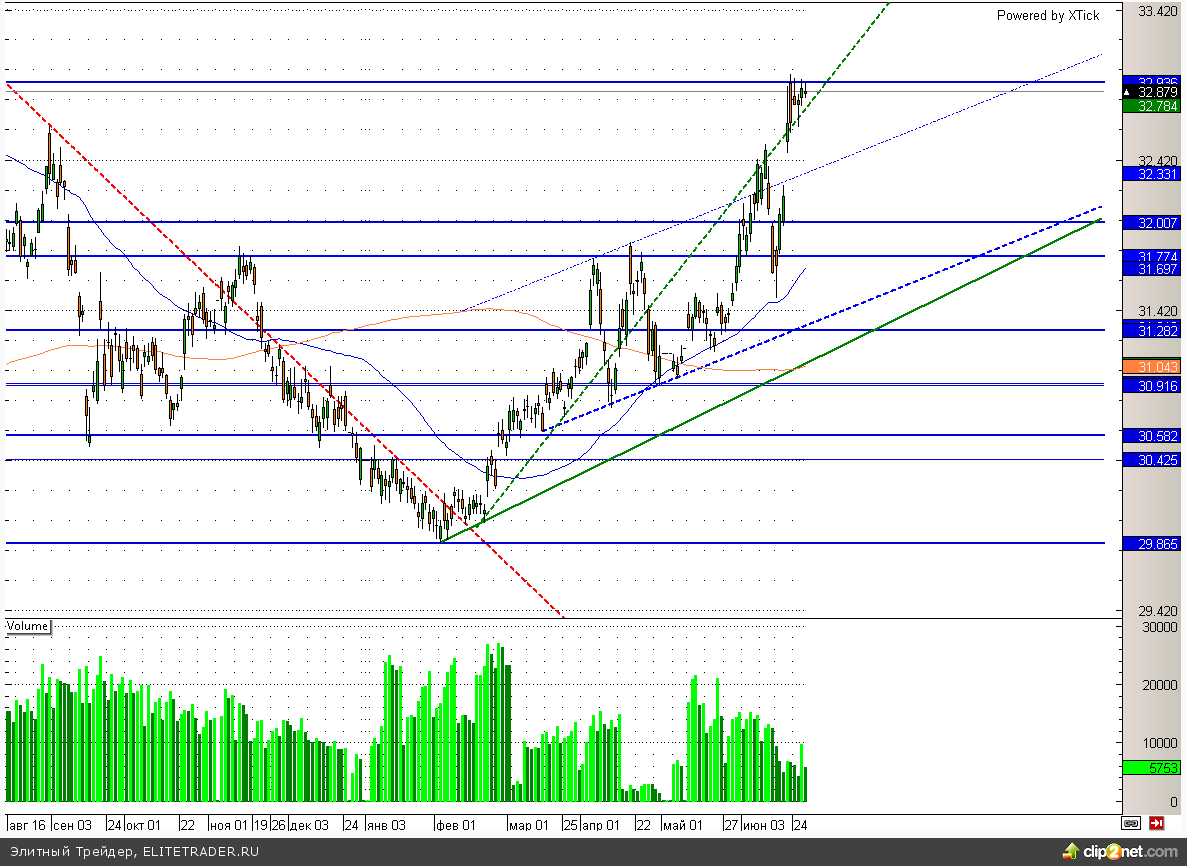The height and width of the screenshot is (866, 1187).
Task: Click the triangle marker beside 32.879
Action: point(1127,92)
